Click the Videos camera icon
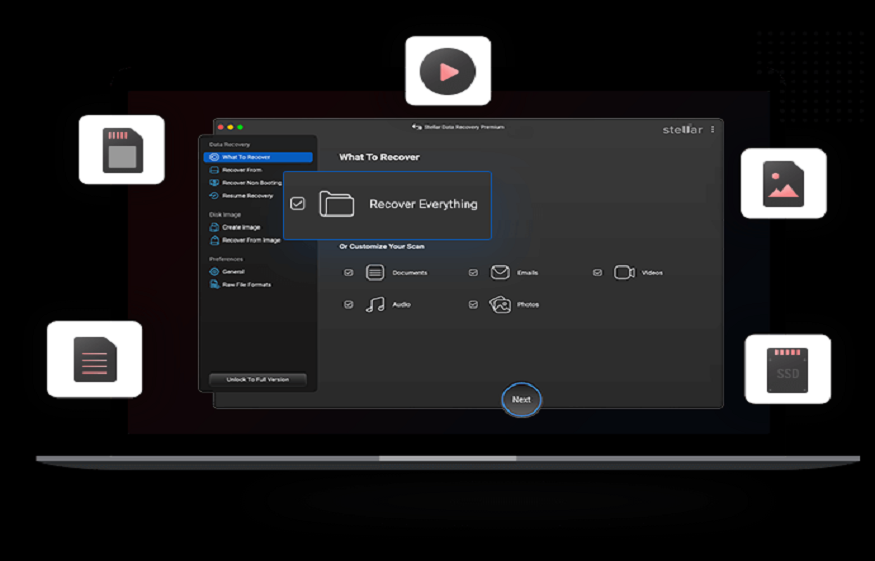 point(624,273)
